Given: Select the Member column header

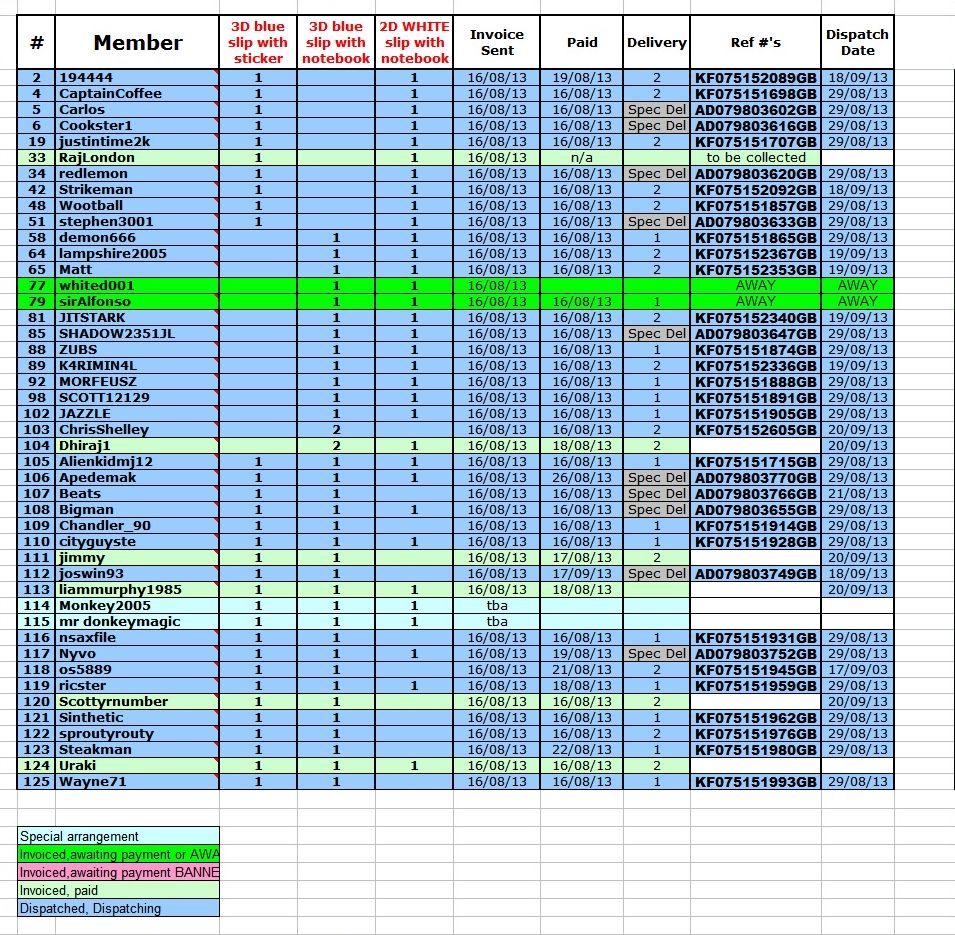Looking at the screenshot, I should coord(137,43).
